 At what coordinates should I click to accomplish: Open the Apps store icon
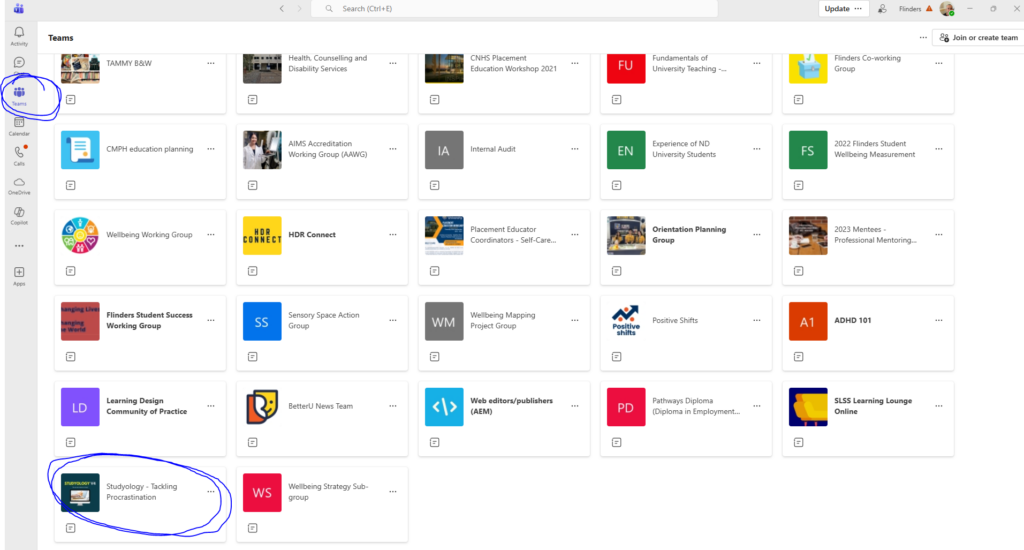[19, 274]
